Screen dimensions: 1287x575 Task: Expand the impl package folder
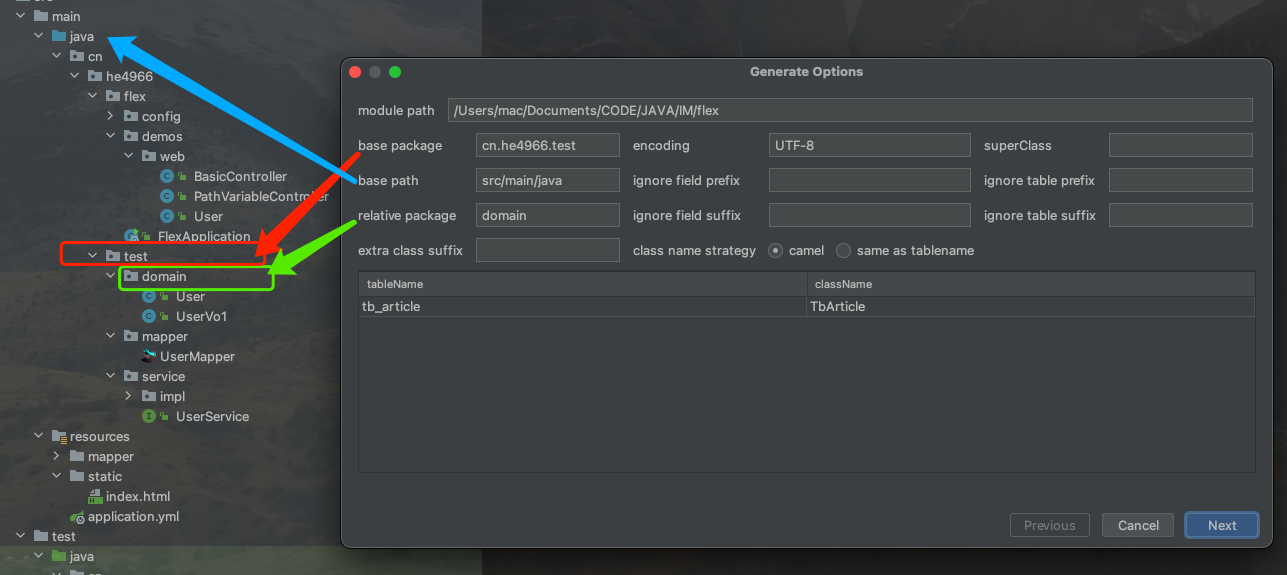coord(129,396)
